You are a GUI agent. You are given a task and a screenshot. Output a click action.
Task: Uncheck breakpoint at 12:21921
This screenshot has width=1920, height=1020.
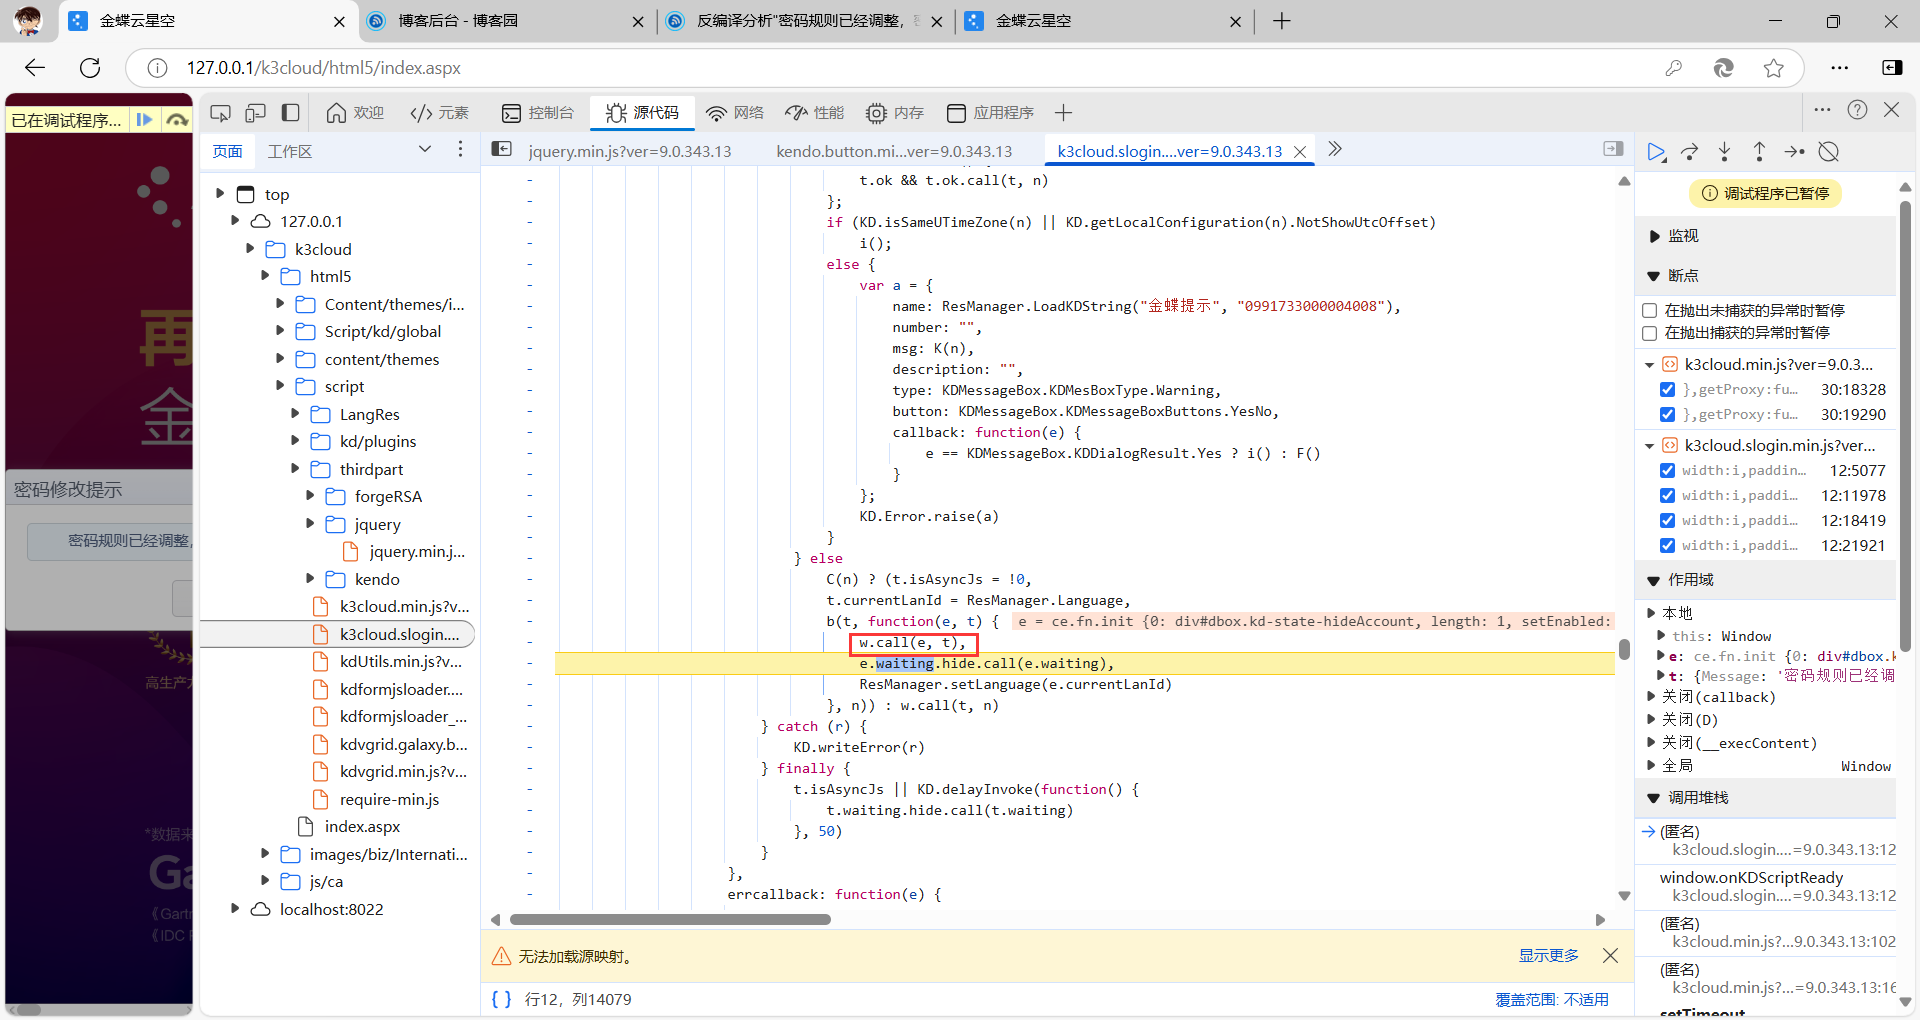1667,546
